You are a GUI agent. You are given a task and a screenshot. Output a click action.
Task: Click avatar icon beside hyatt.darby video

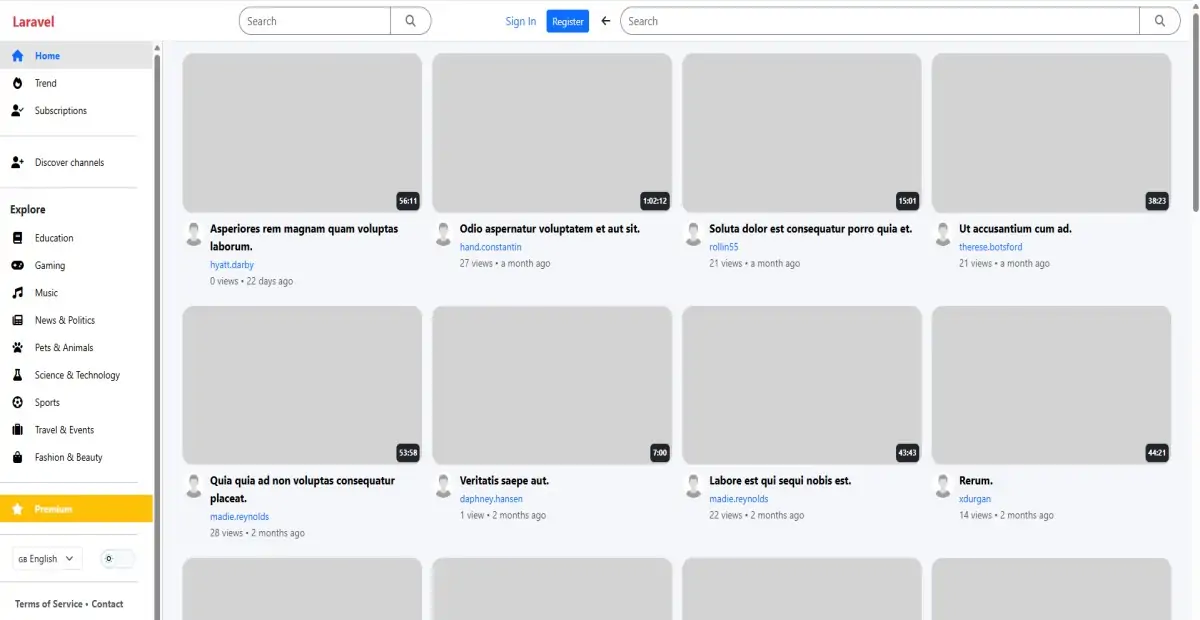point(194,234)
